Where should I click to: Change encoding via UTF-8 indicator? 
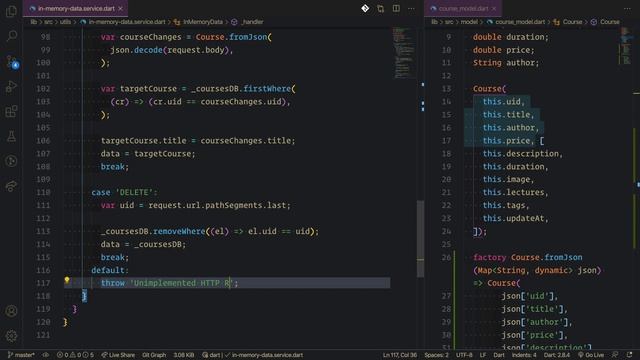click(x=464, y=355)
